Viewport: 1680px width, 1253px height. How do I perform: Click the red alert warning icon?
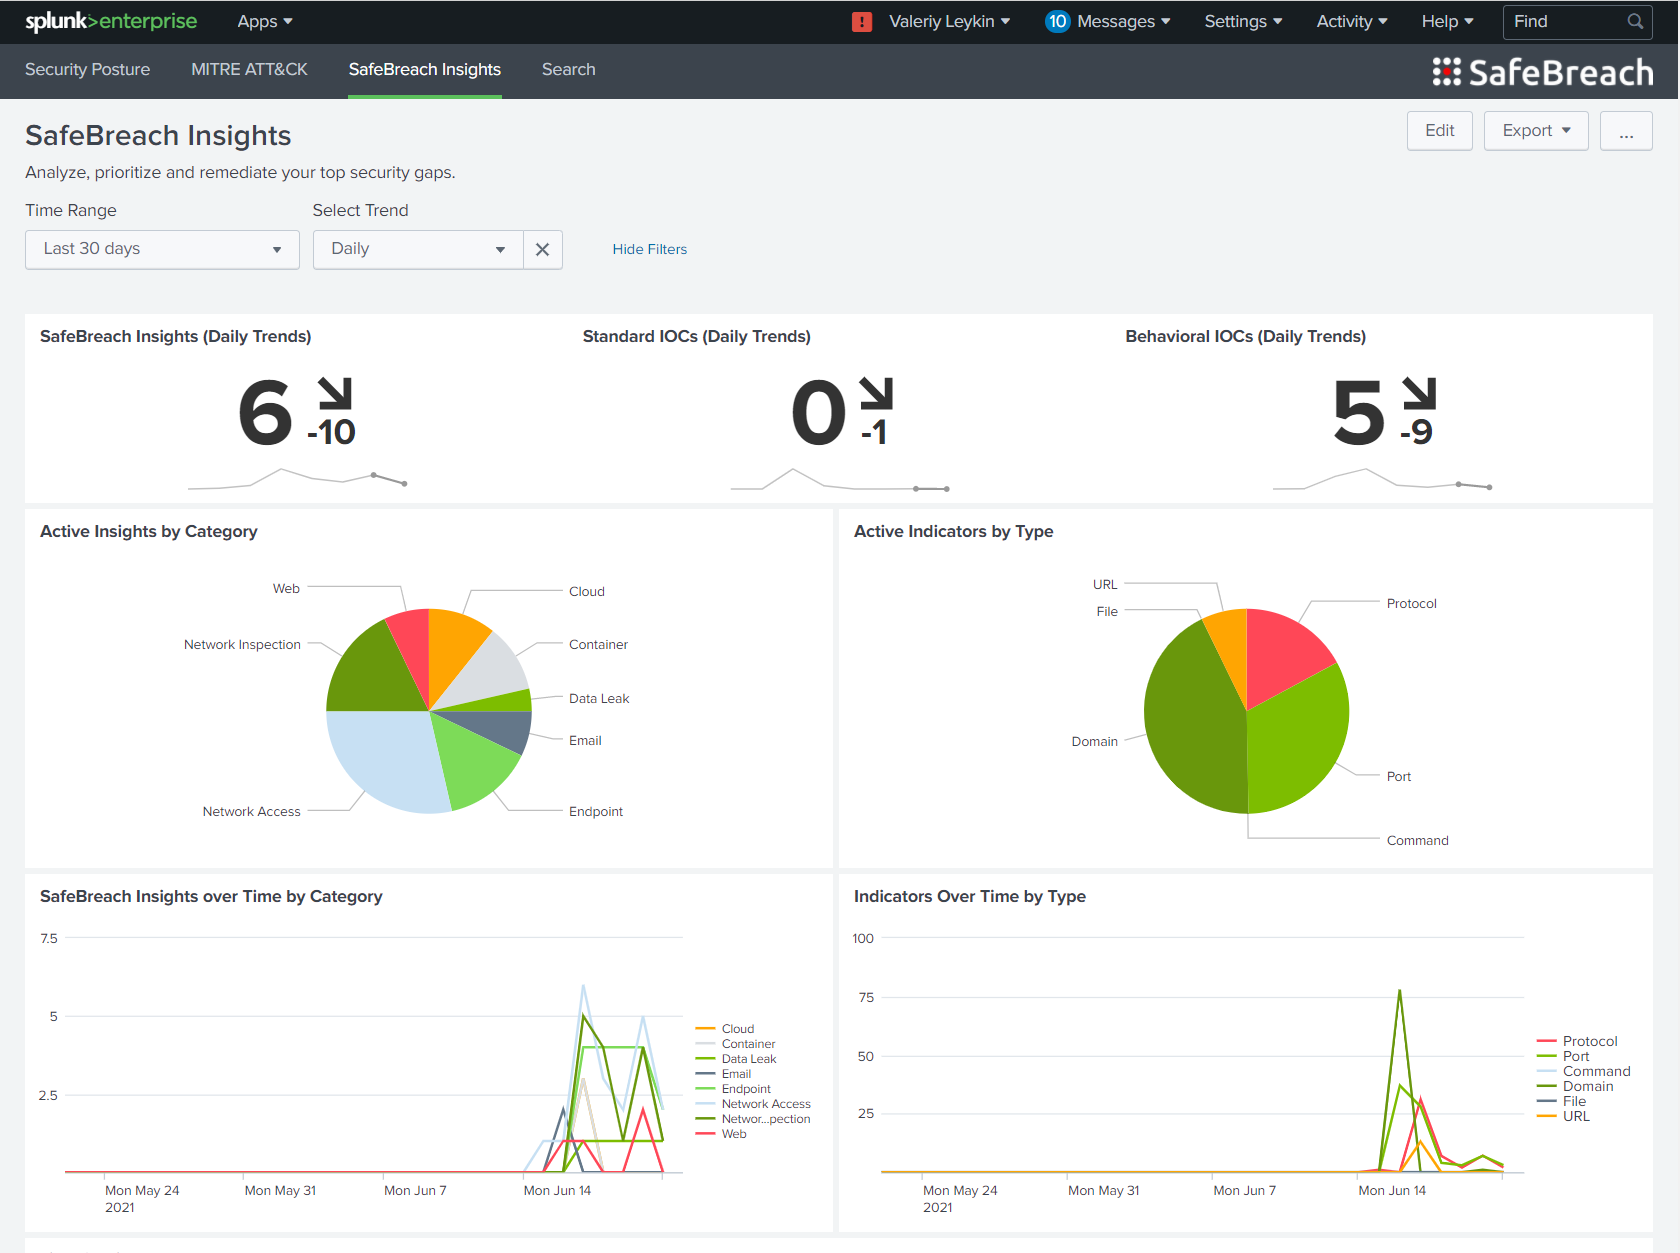click(x=862, y=22)
